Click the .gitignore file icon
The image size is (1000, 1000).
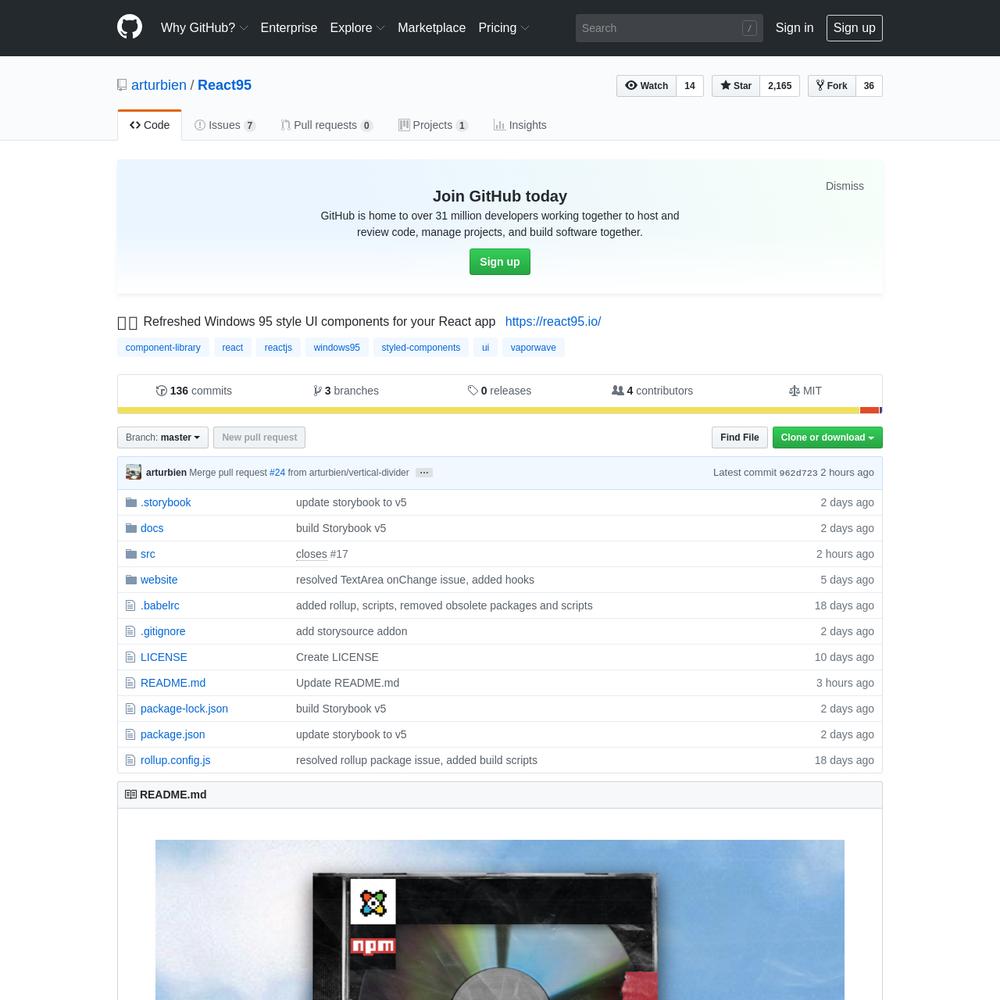pyautogui.click(x=130, y=631)
